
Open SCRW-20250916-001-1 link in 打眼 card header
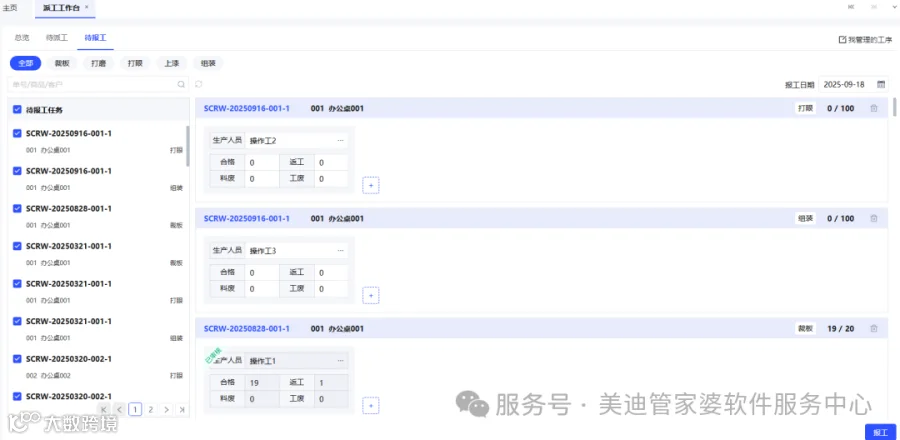pos(247,108)
